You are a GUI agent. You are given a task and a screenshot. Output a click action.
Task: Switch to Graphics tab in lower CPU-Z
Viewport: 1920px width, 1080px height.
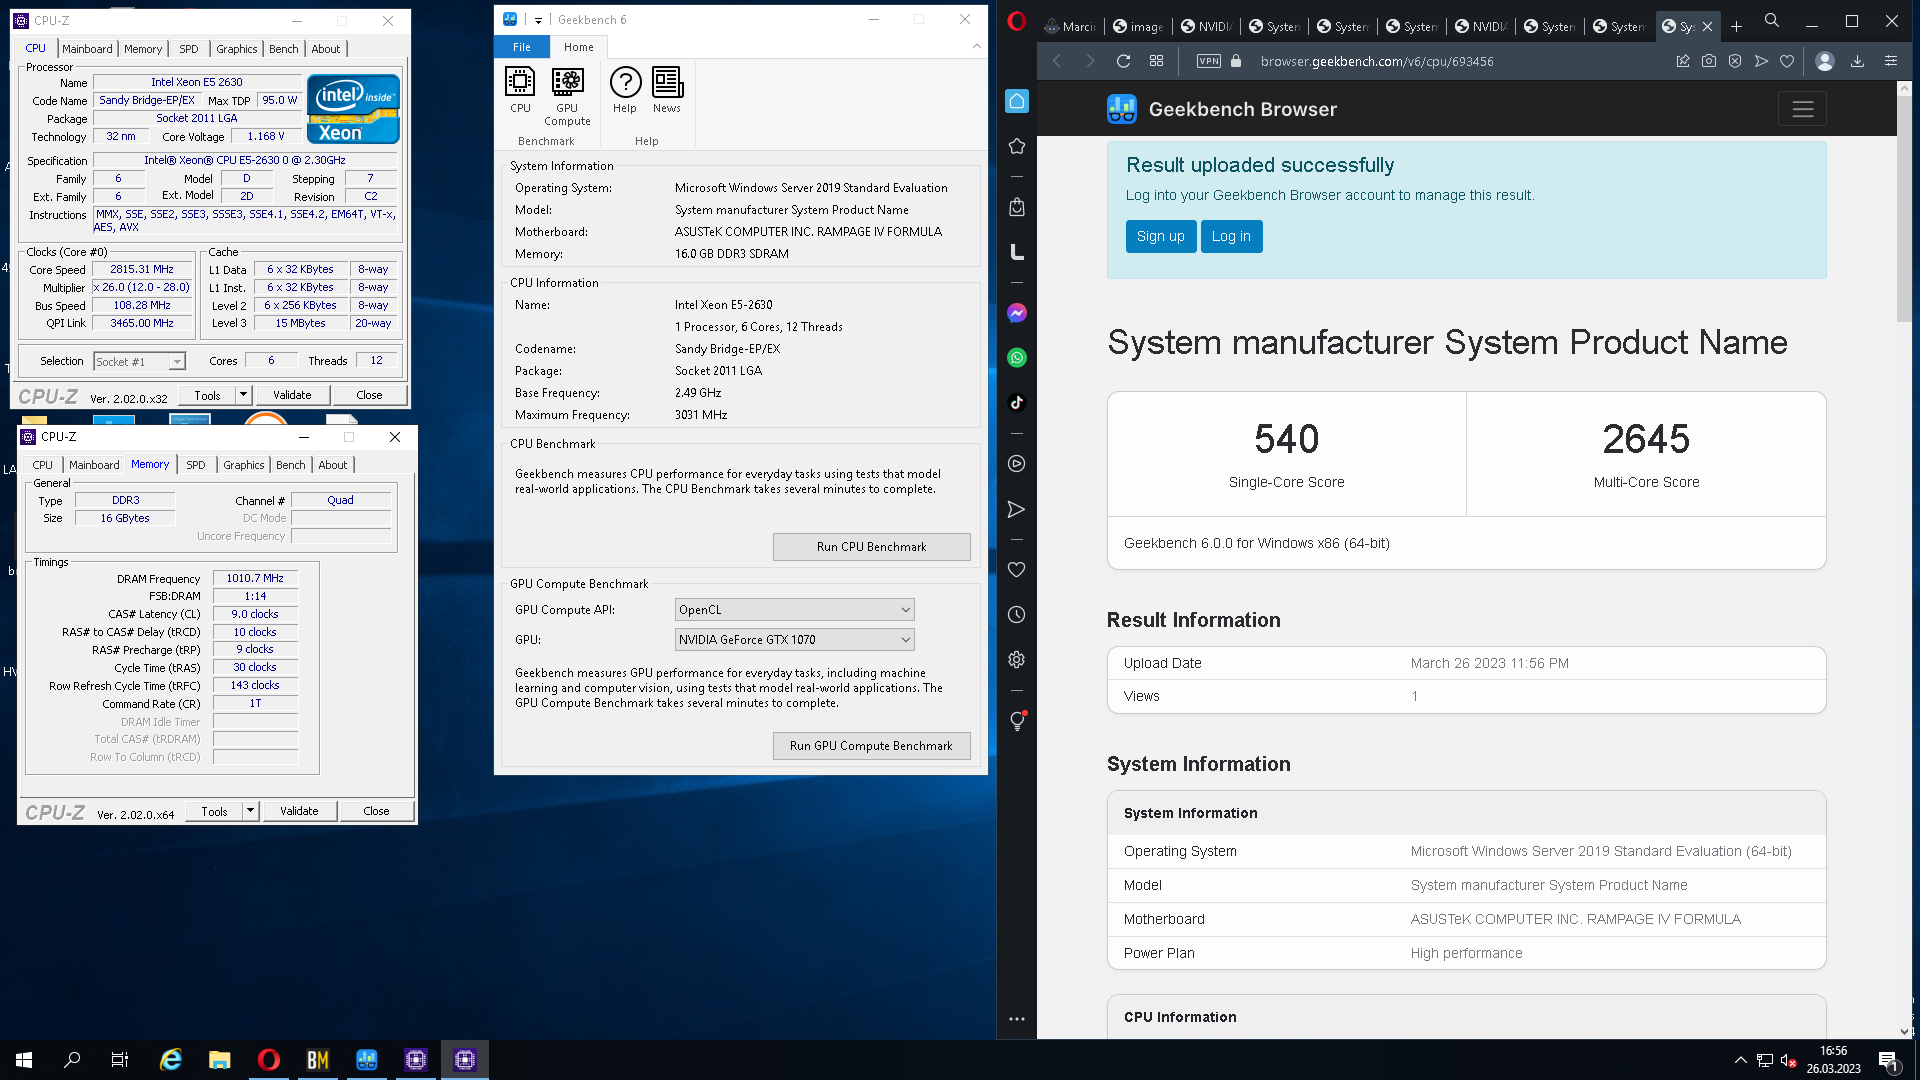click(x=244, y=465)
